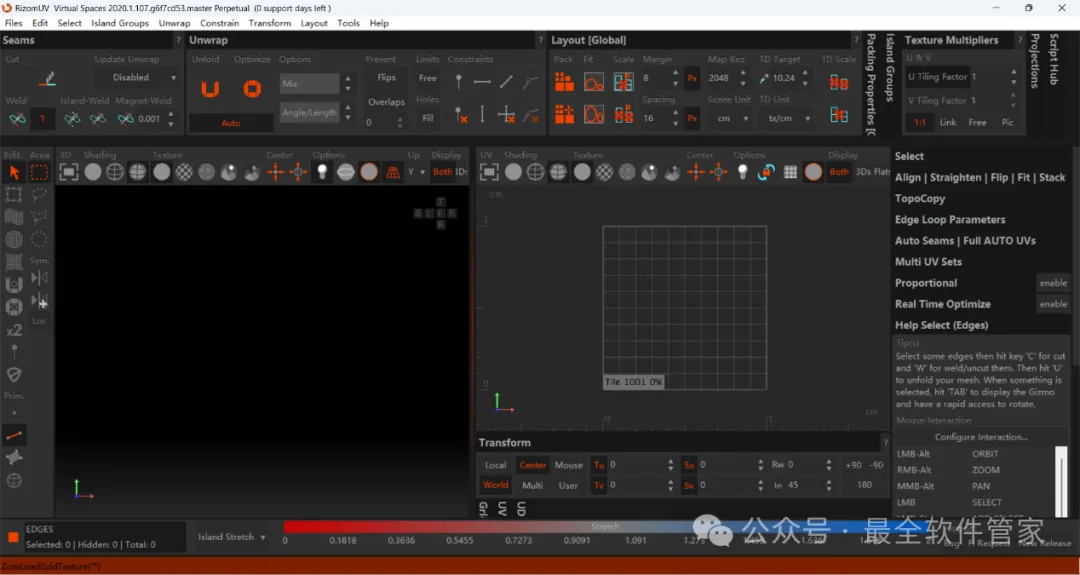Toggle Auto unfold mode
1080x575 pixels.
(231, 123)
